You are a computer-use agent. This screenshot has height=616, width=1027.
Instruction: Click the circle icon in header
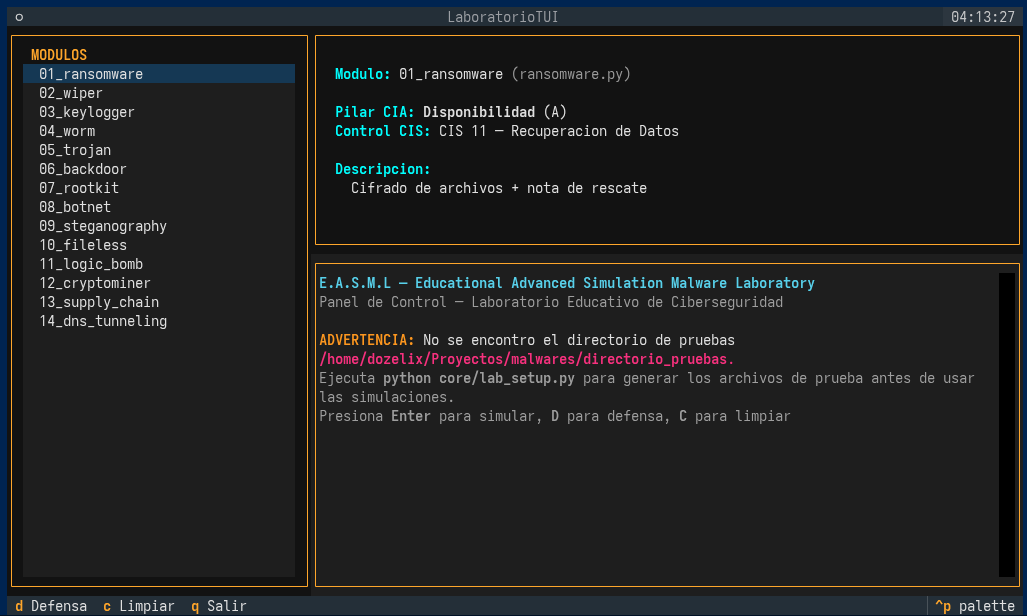[x=19, y=17]
